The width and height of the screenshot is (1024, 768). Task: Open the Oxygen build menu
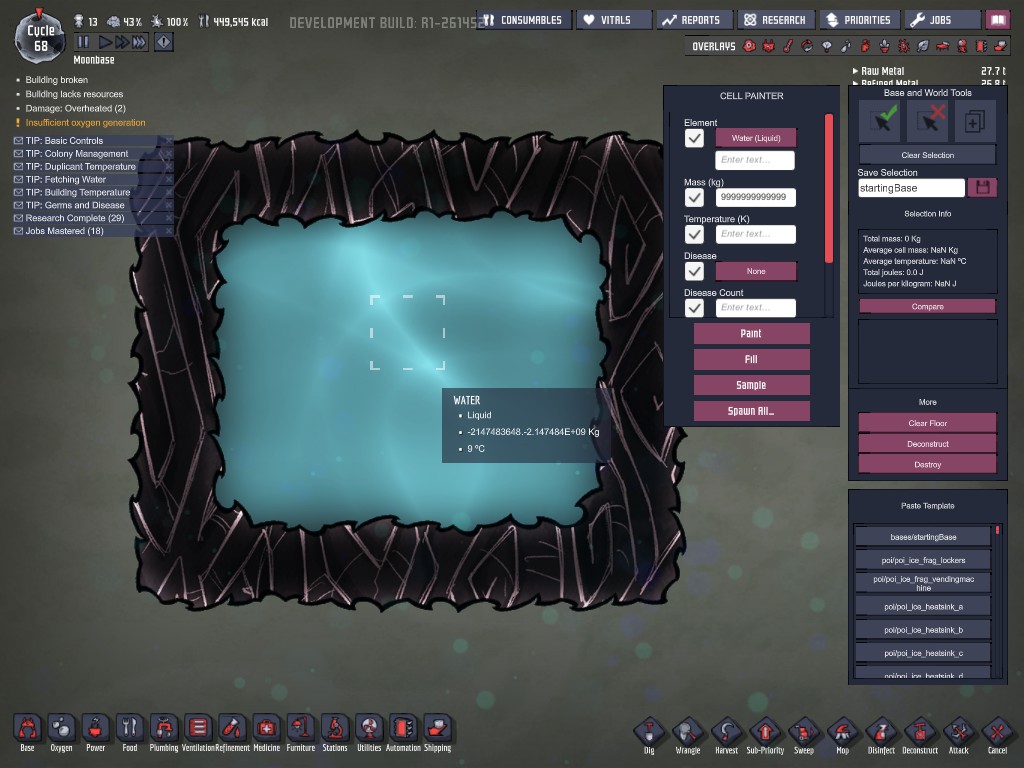tap(61, 729)
